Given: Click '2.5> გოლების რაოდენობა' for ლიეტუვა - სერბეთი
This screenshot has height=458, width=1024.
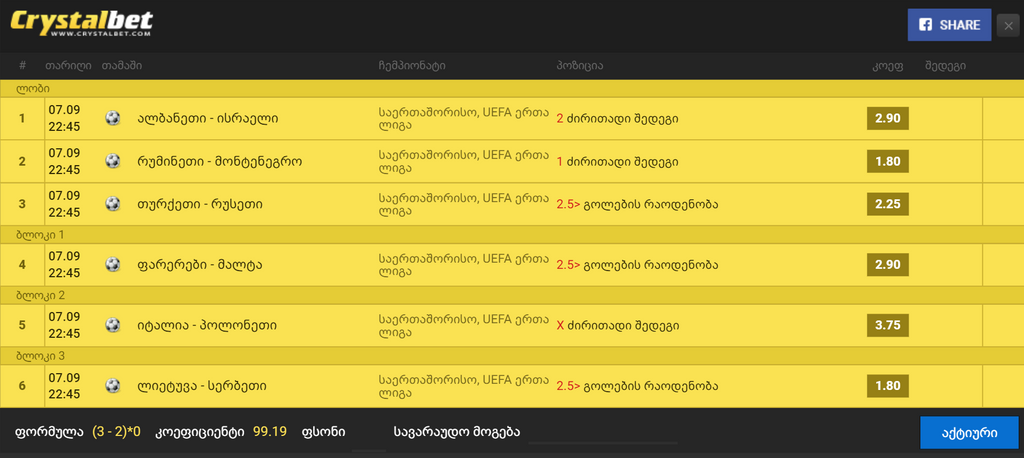Looking at the screenshot, I should click(637, 386).
